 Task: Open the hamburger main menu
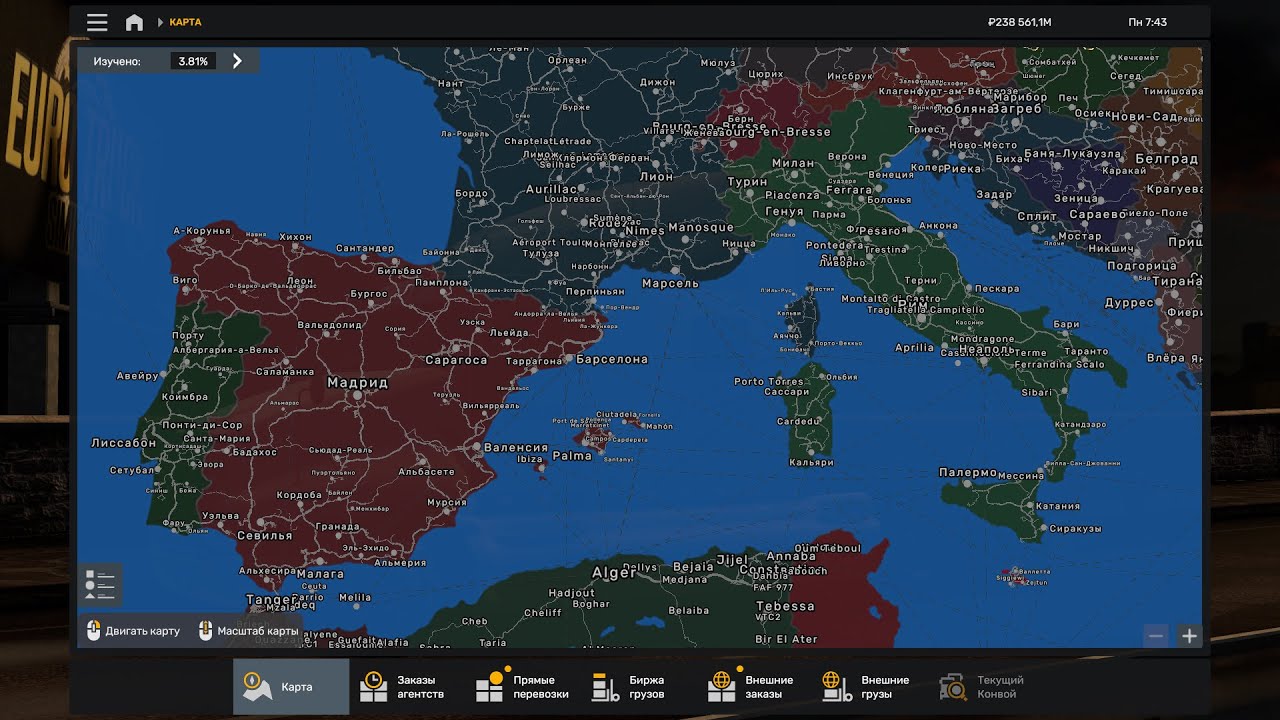coord(97,22)
